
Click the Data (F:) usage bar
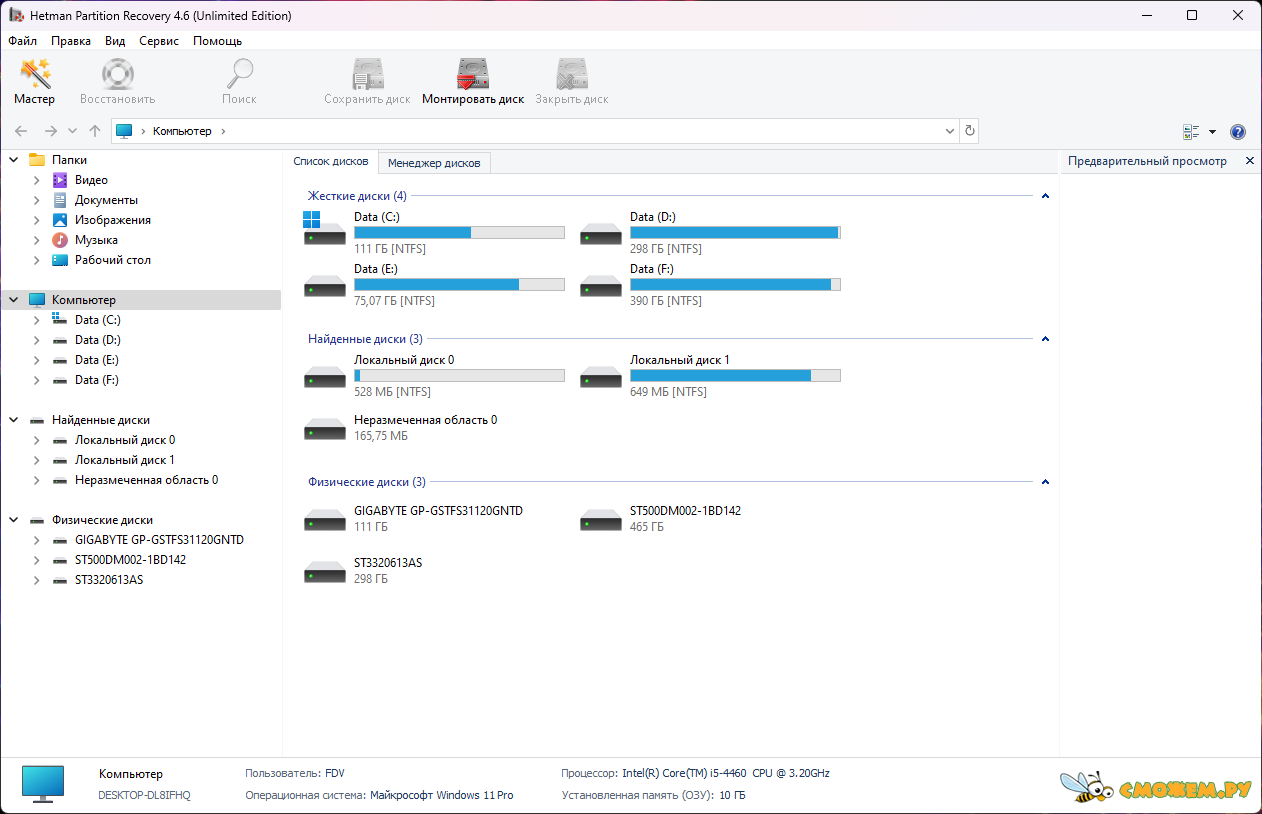[x=735, y=285]
